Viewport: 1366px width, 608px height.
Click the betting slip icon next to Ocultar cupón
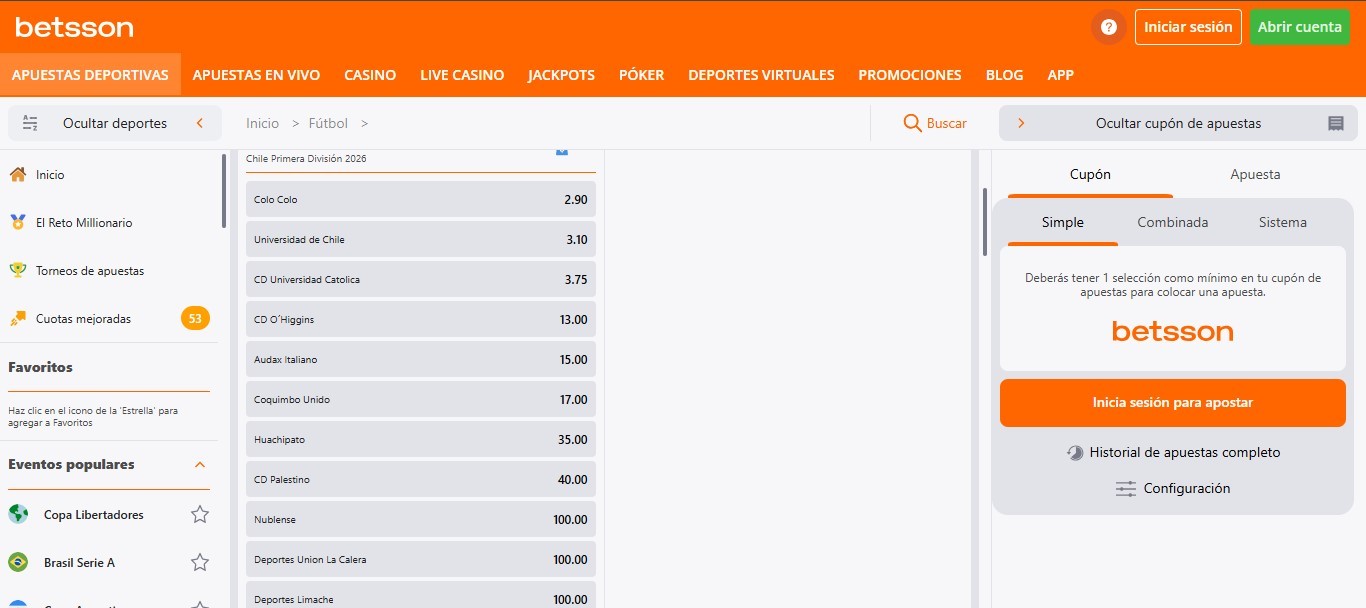point(1336,123)
